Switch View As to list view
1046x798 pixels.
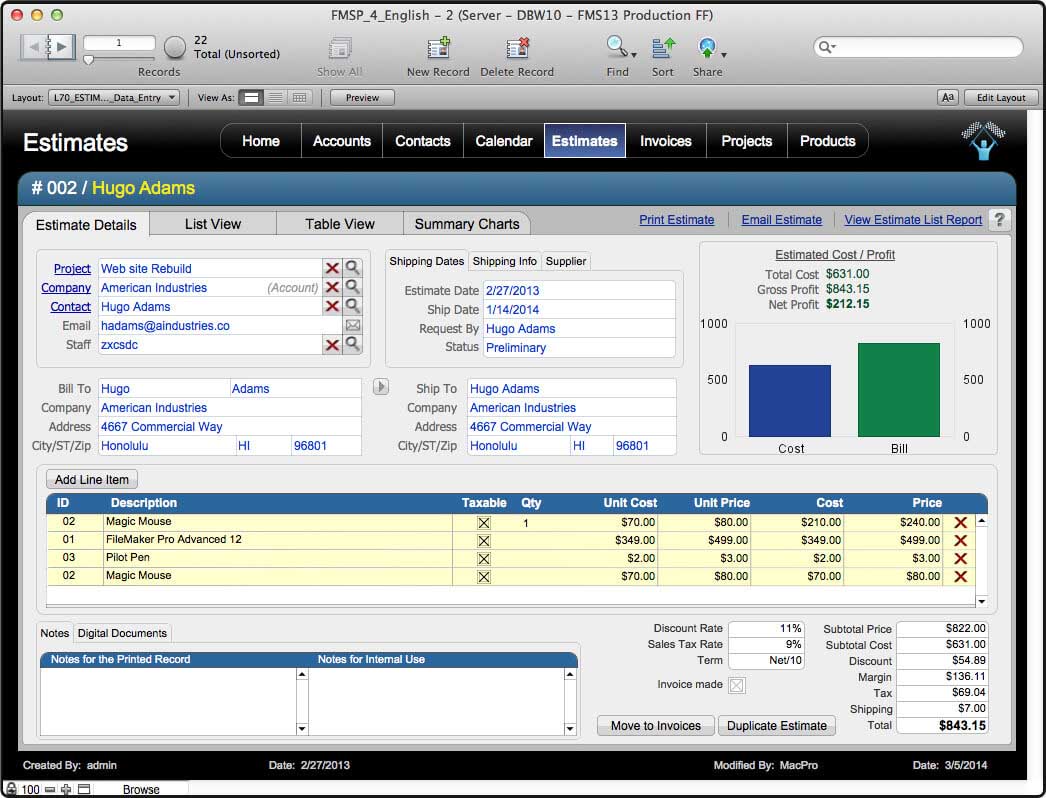tap(275, 97)
